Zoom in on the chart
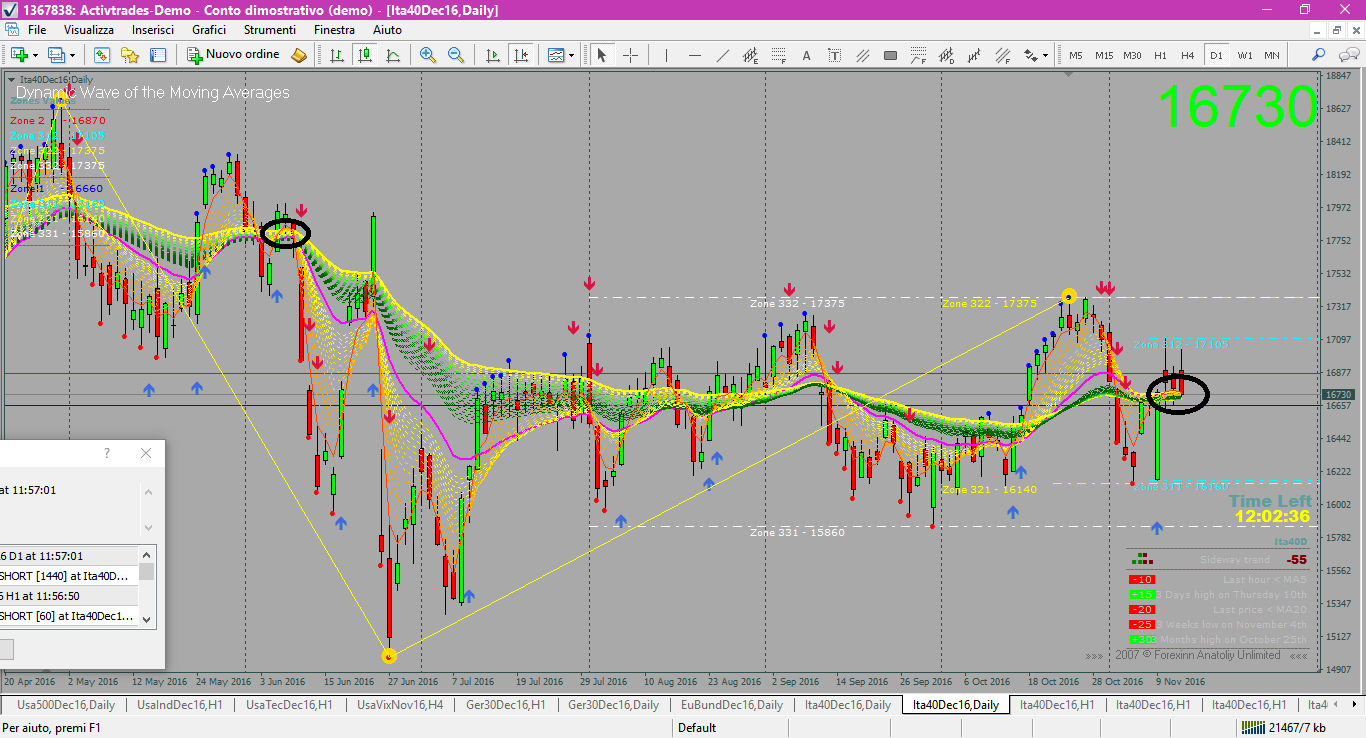The height and width of the screenshot is (738, 1366). pyautogui.click(x=428, y=55)
